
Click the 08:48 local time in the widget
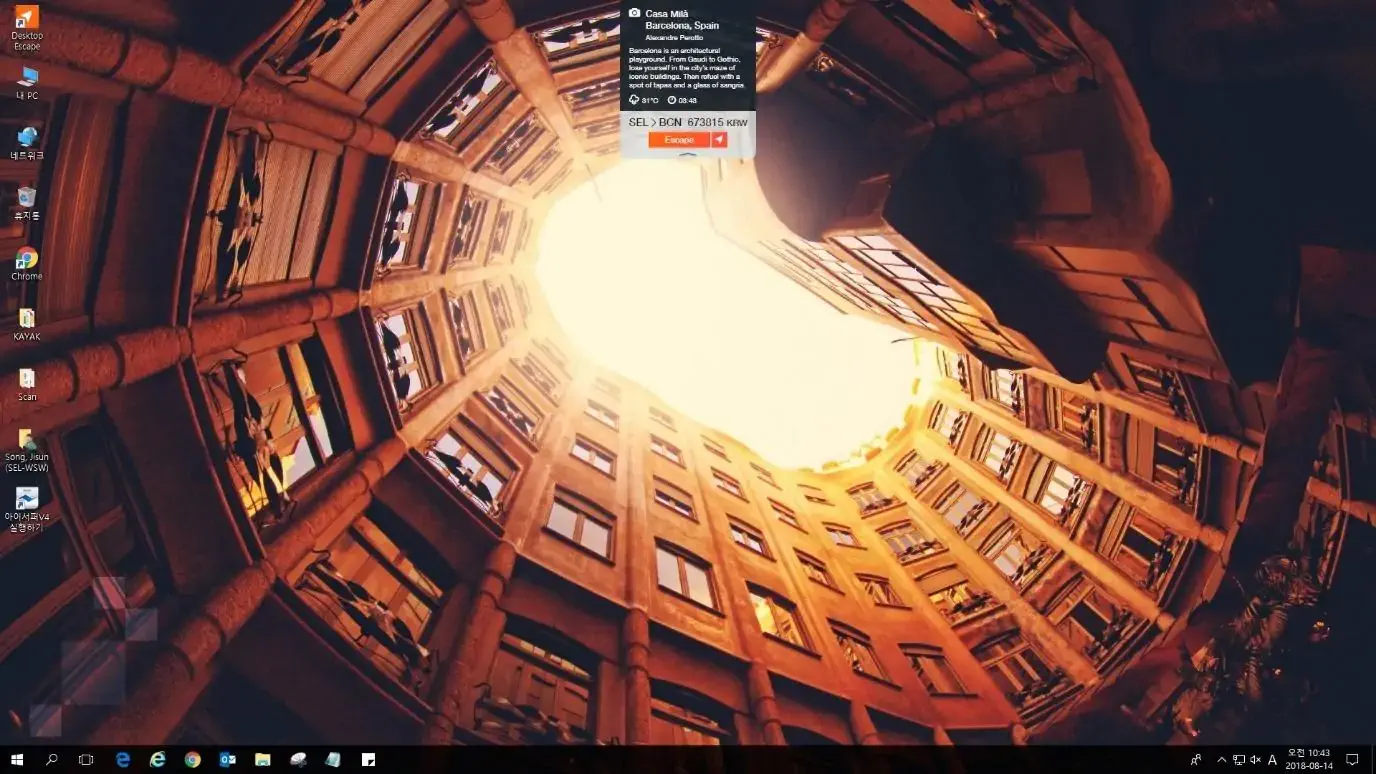[682, 100]
